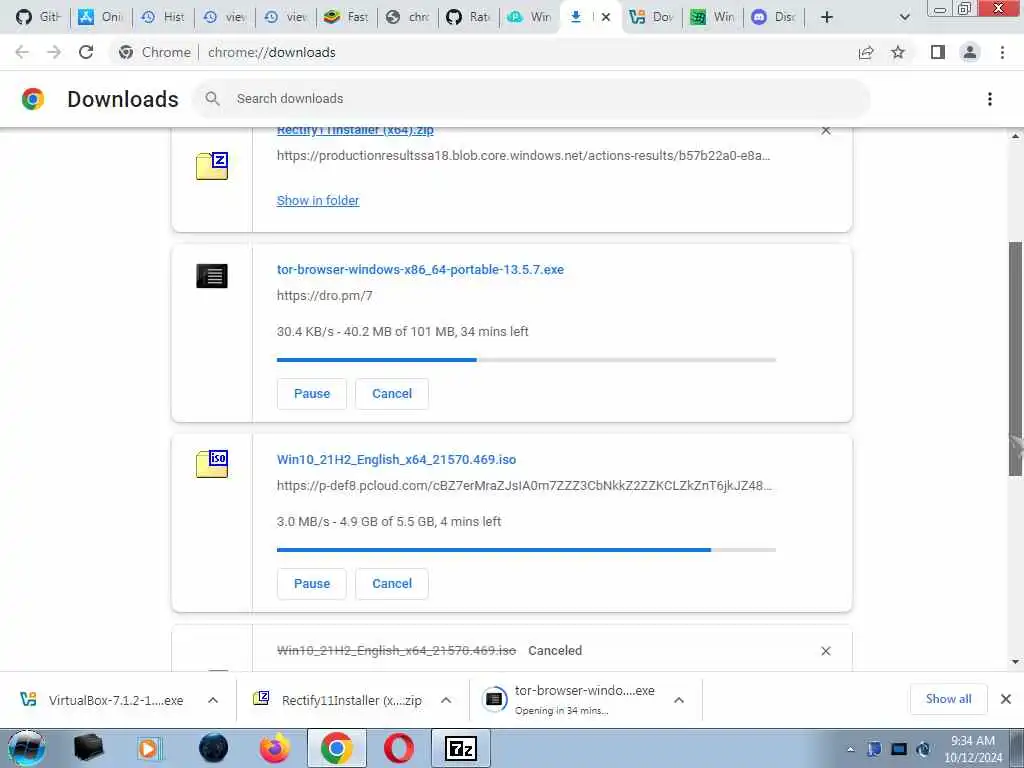Pause the tor-browser download

click(312, 394)
